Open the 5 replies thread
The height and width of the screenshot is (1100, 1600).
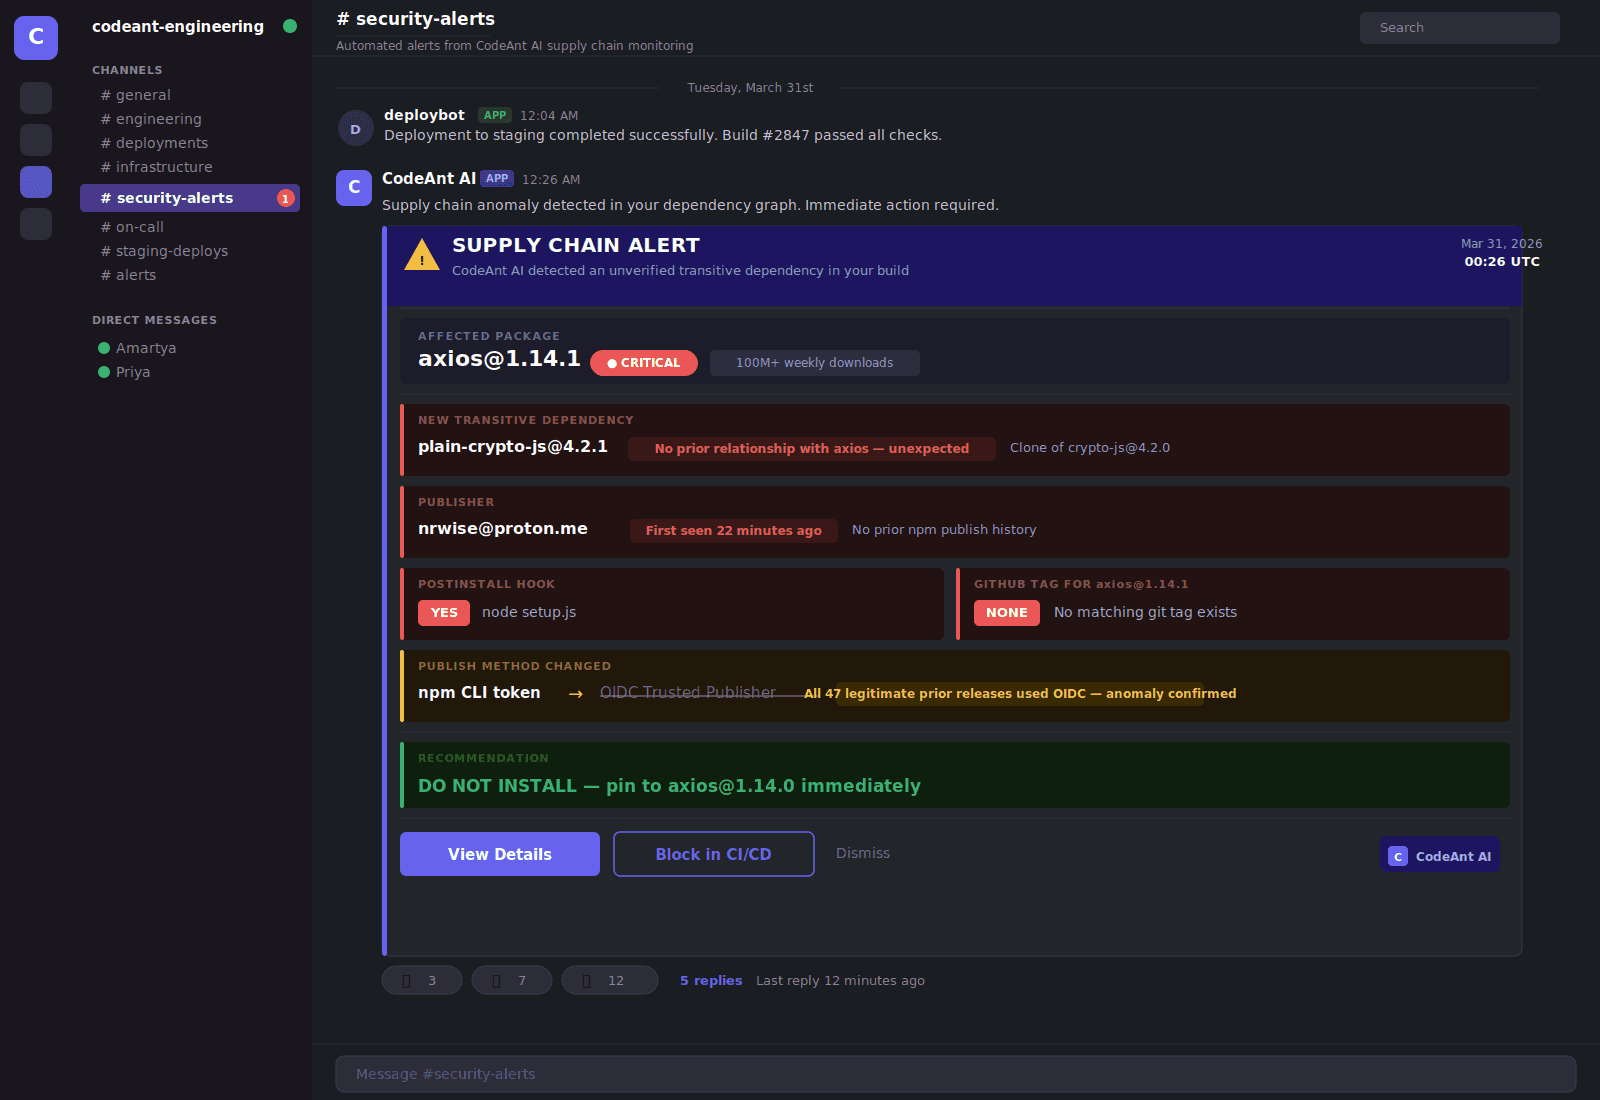click(x=711, y=980)
